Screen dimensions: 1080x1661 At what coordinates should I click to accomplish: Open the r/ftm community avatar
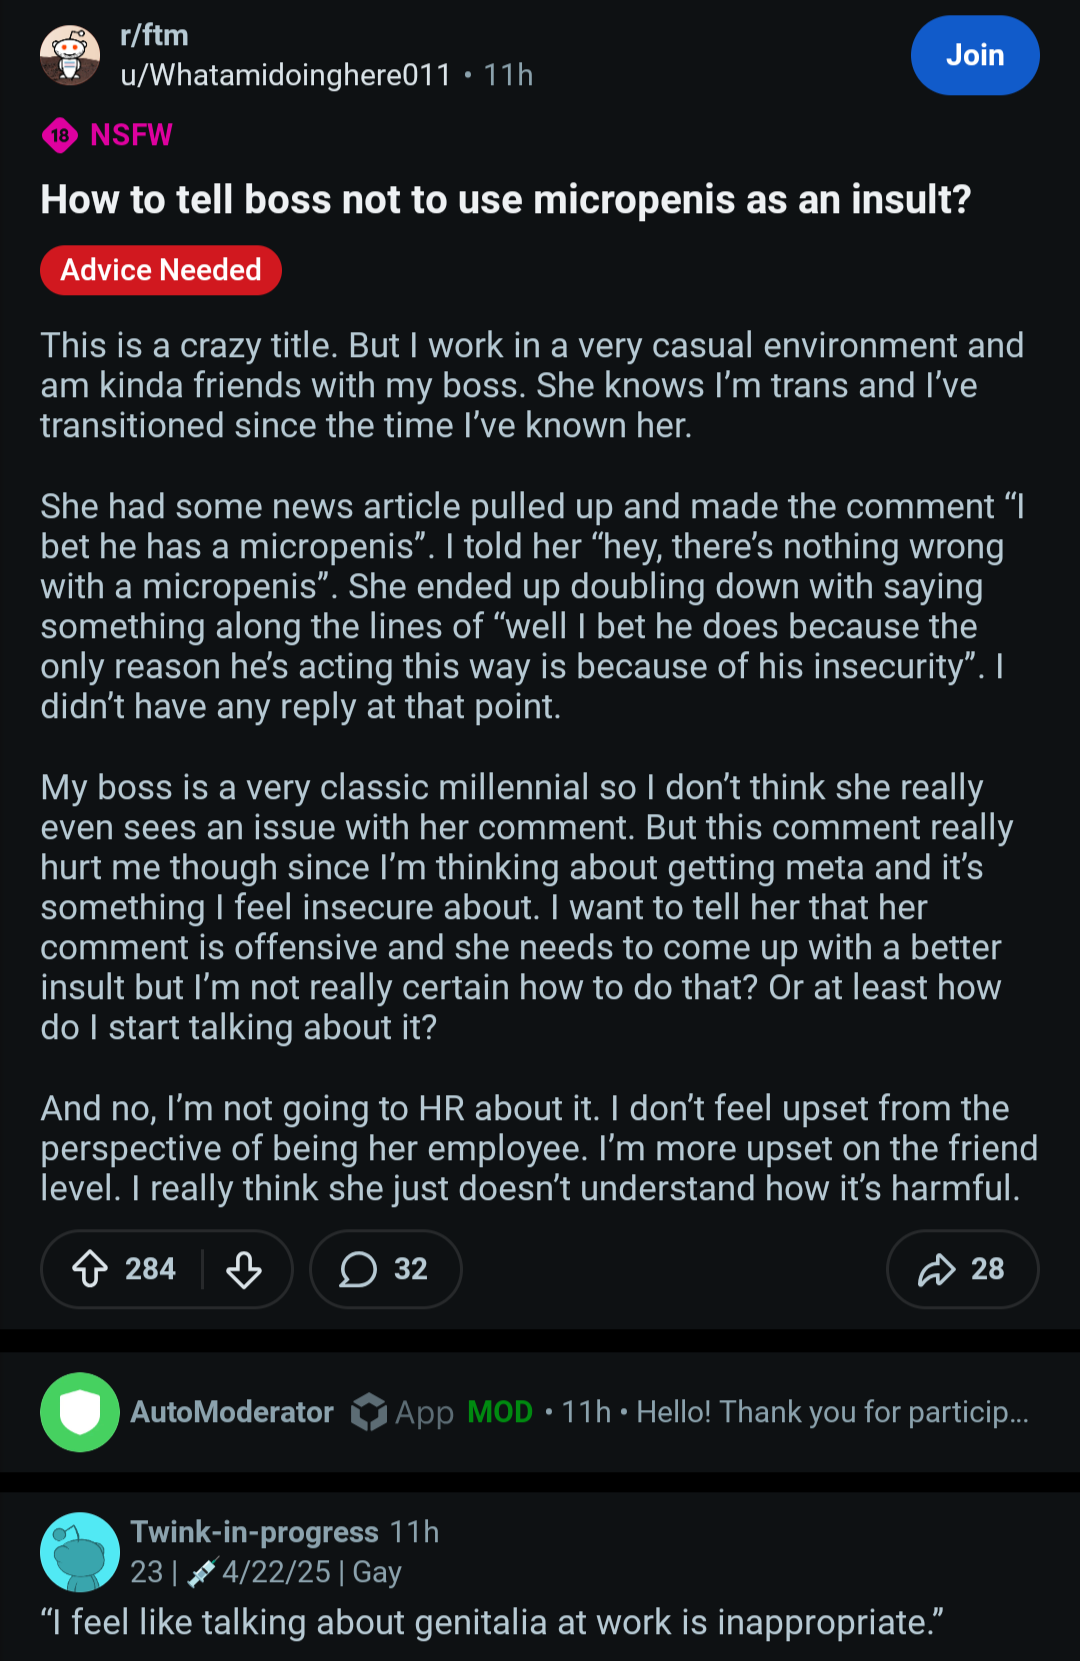pos(70,55)
